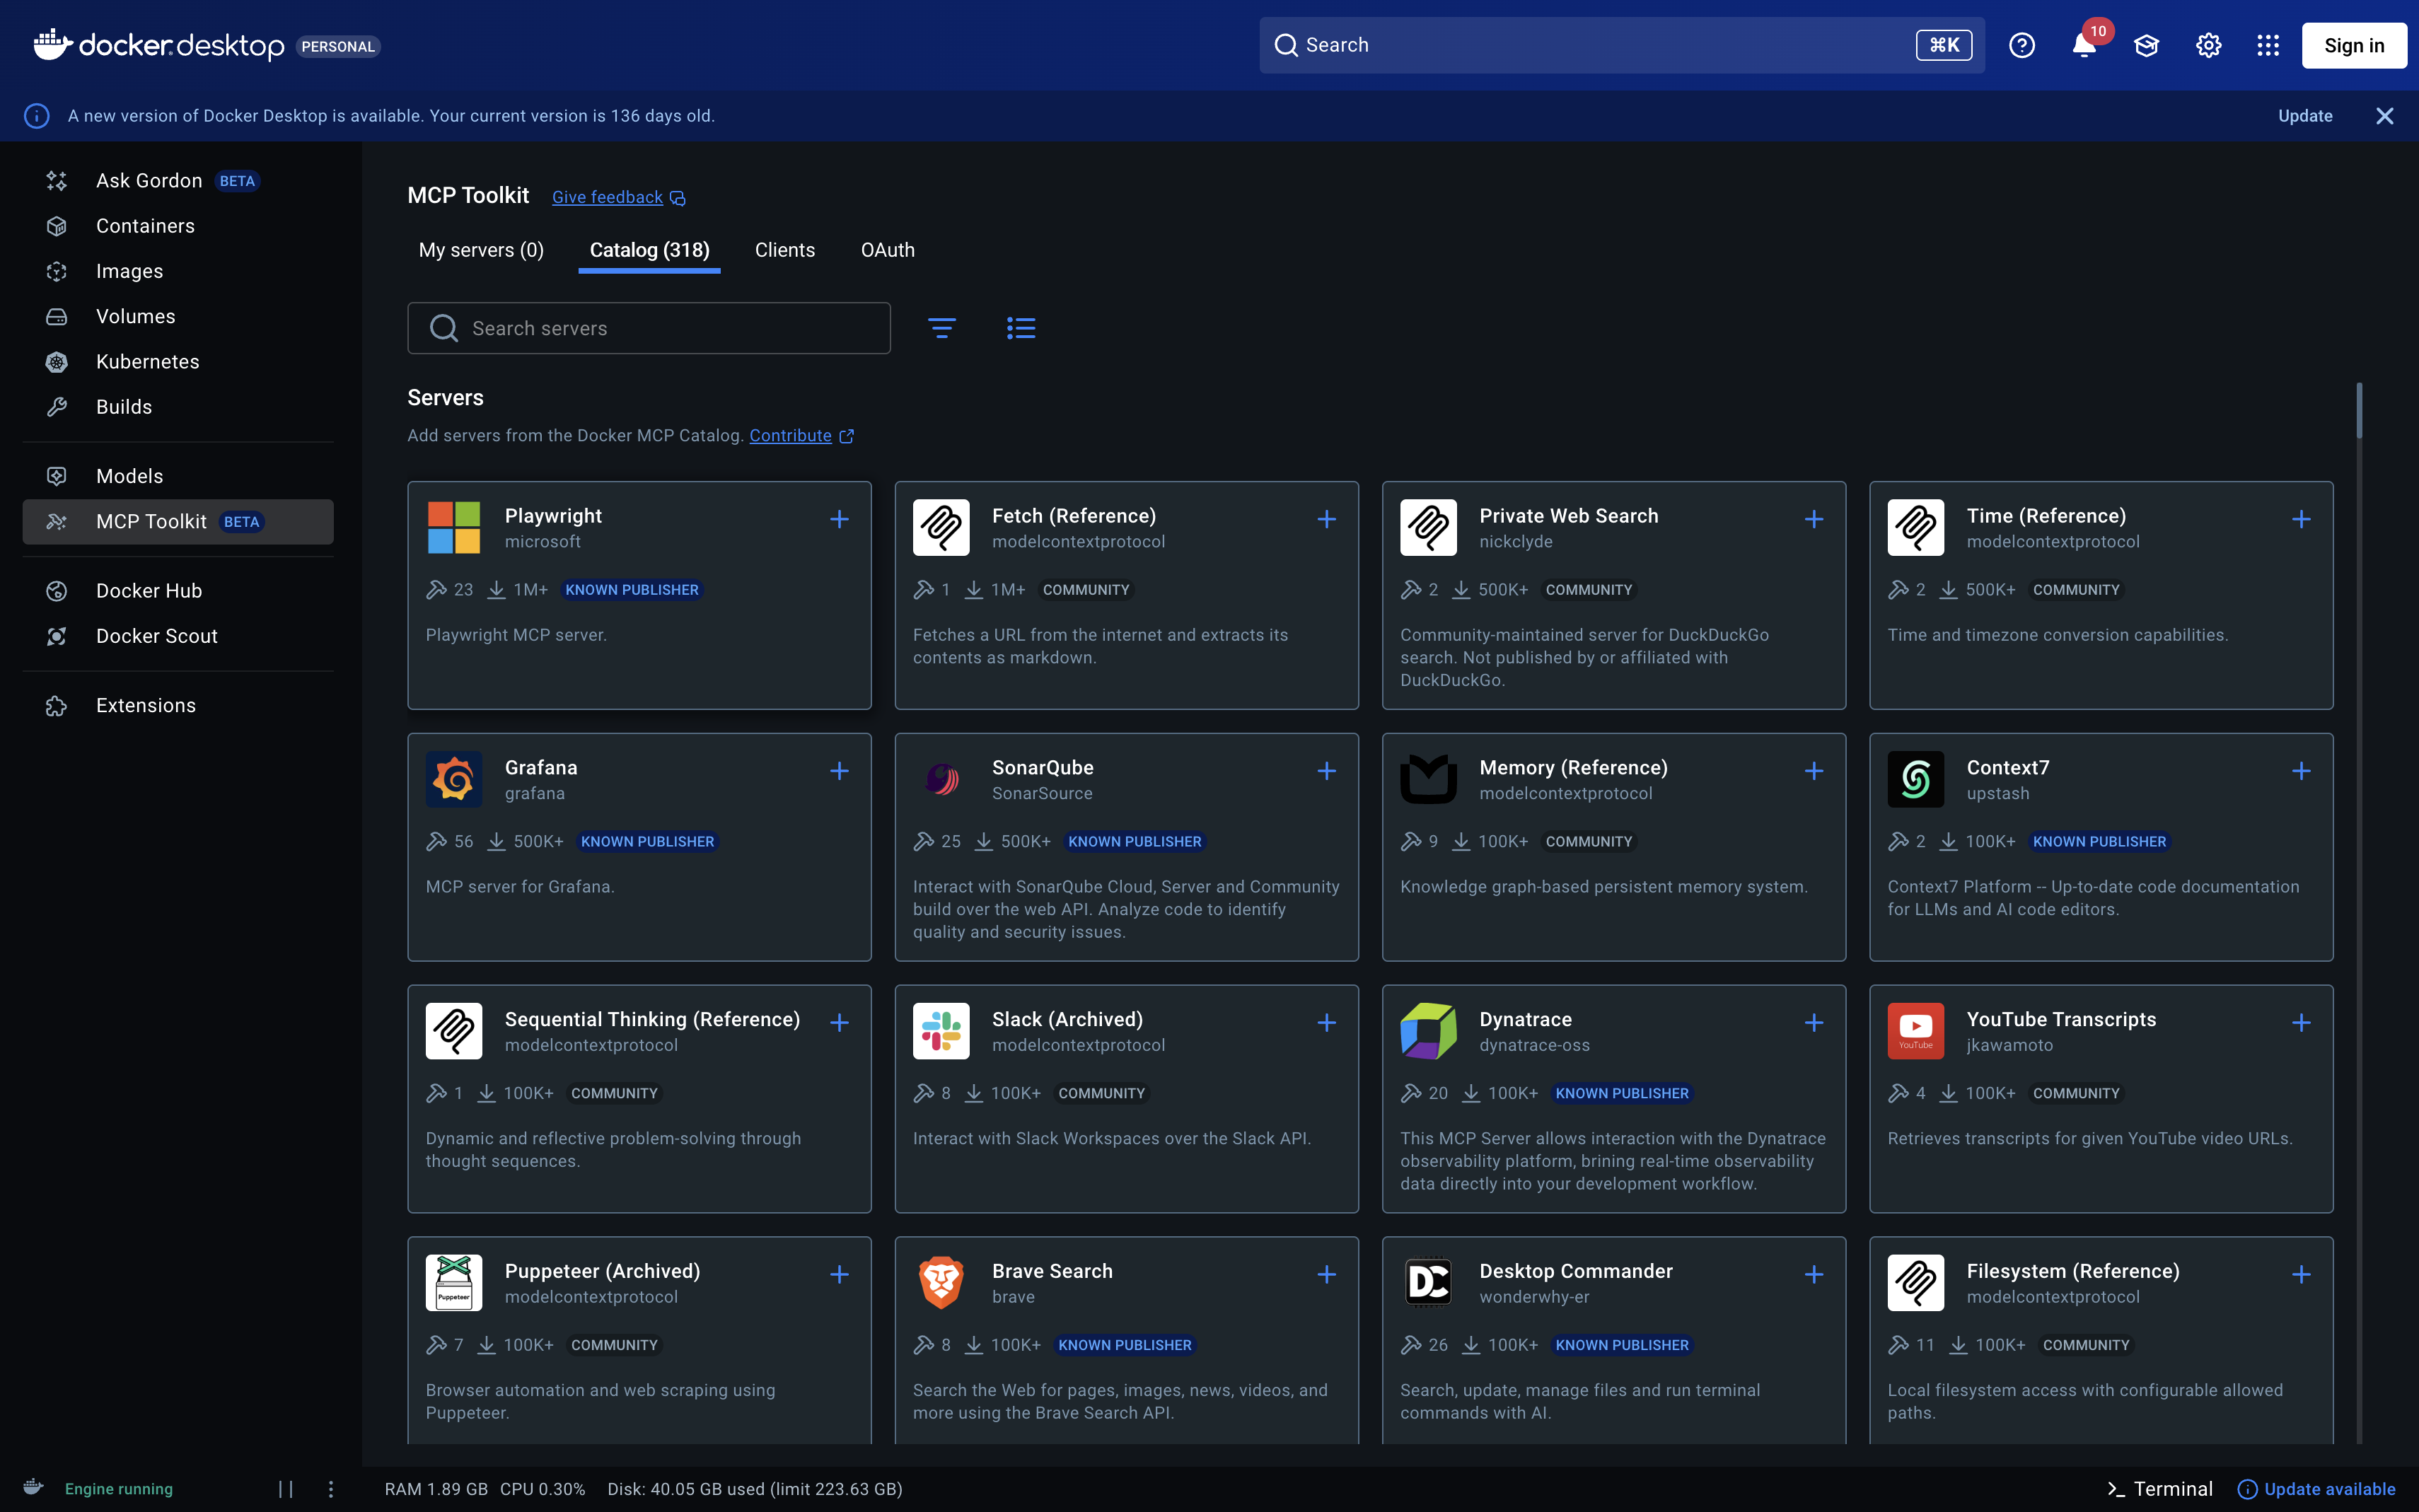The width and height of the screenshot is (2419, 1512).
Task: Click the Disk usage status entry
Action: point(755,1489)
